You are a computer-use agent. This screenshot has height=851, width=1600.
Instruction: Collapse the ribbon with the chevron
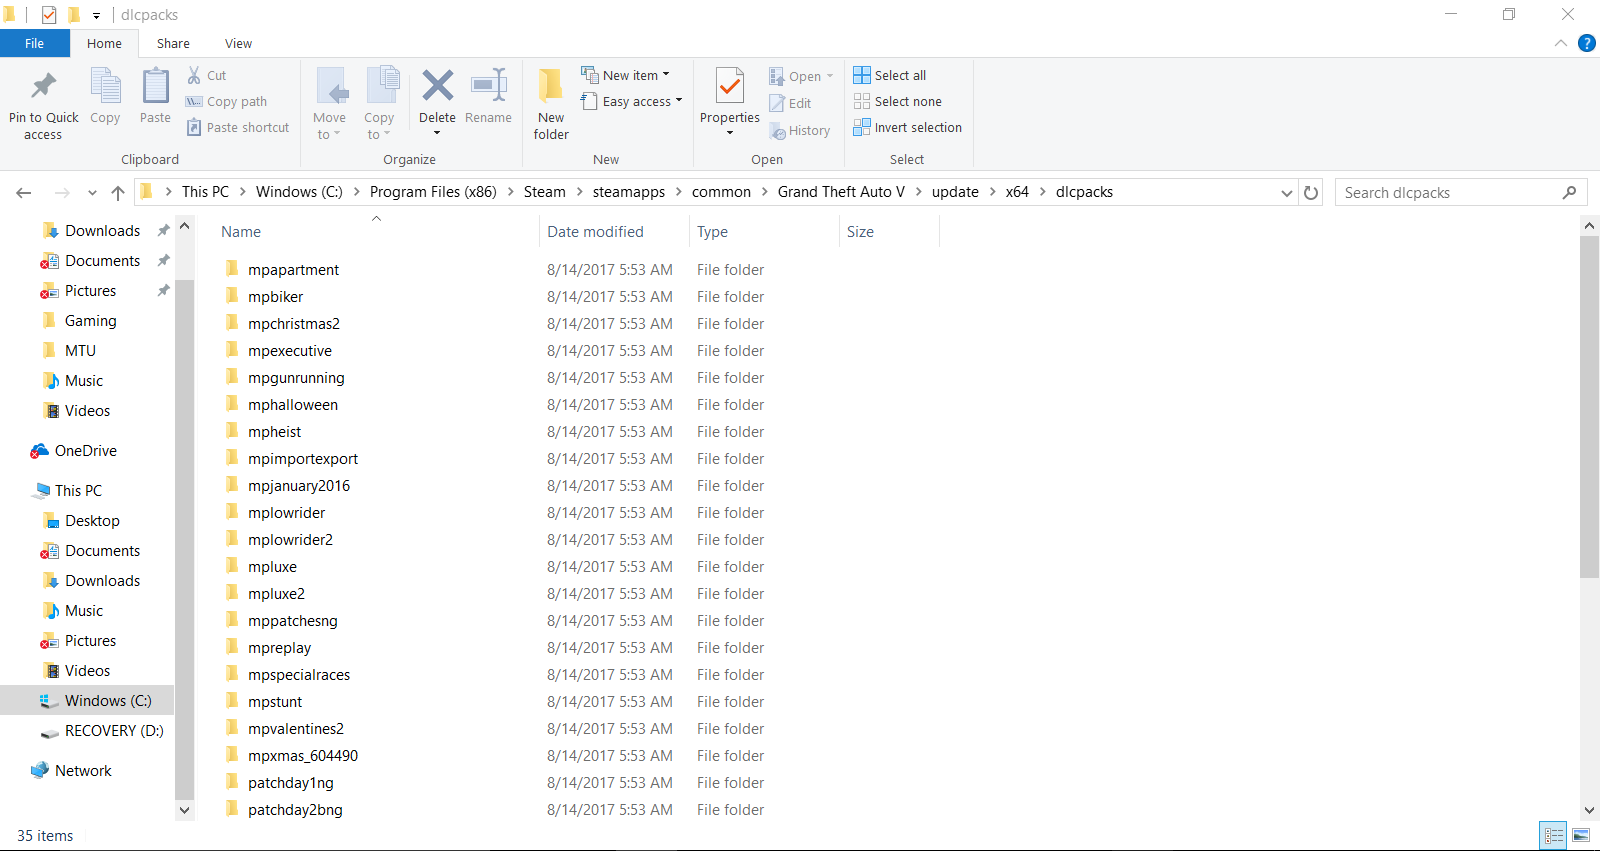coord(1561,43)
